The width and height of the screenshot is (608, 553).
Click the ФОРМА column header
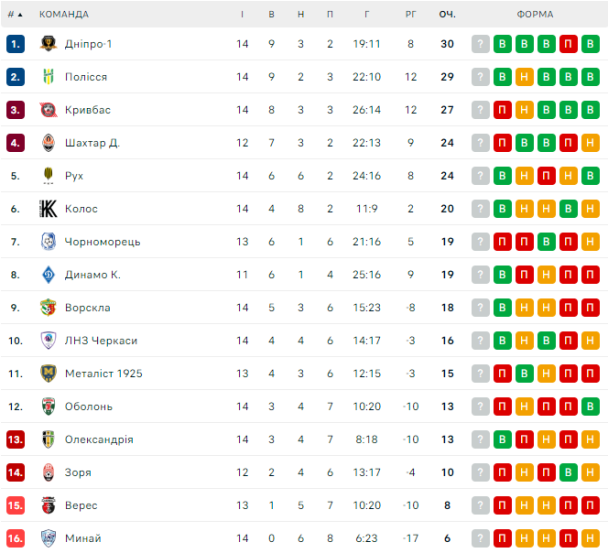click(535, 14)
